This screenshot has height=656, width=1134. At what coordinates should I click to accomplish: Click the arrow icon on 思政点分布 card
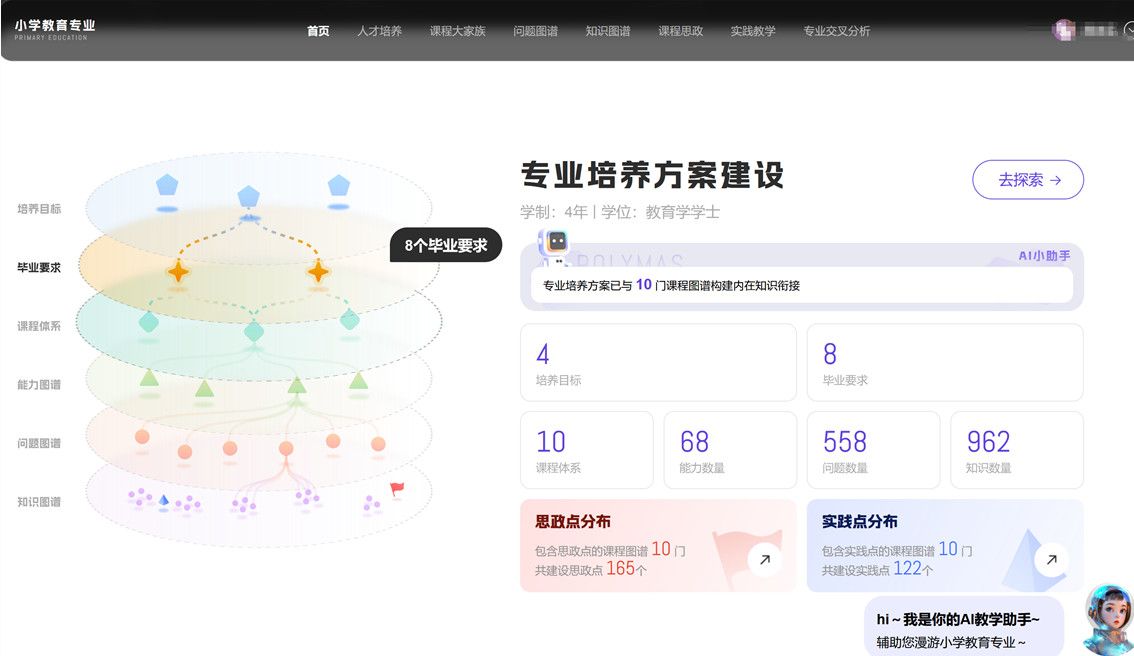[764, 560]
